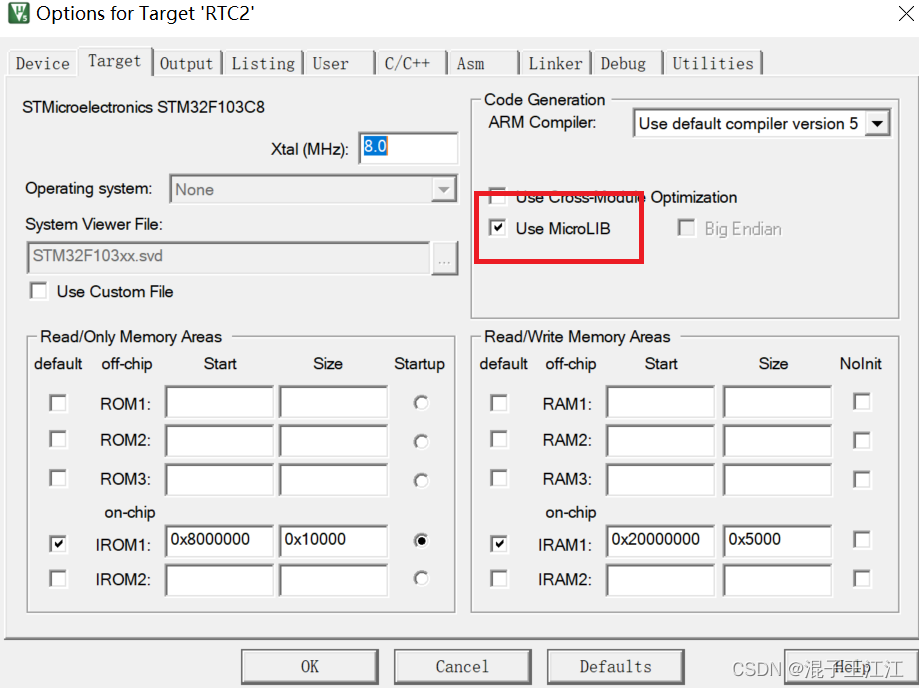Click the IROM2 Start field

click(x=219, y=580)
